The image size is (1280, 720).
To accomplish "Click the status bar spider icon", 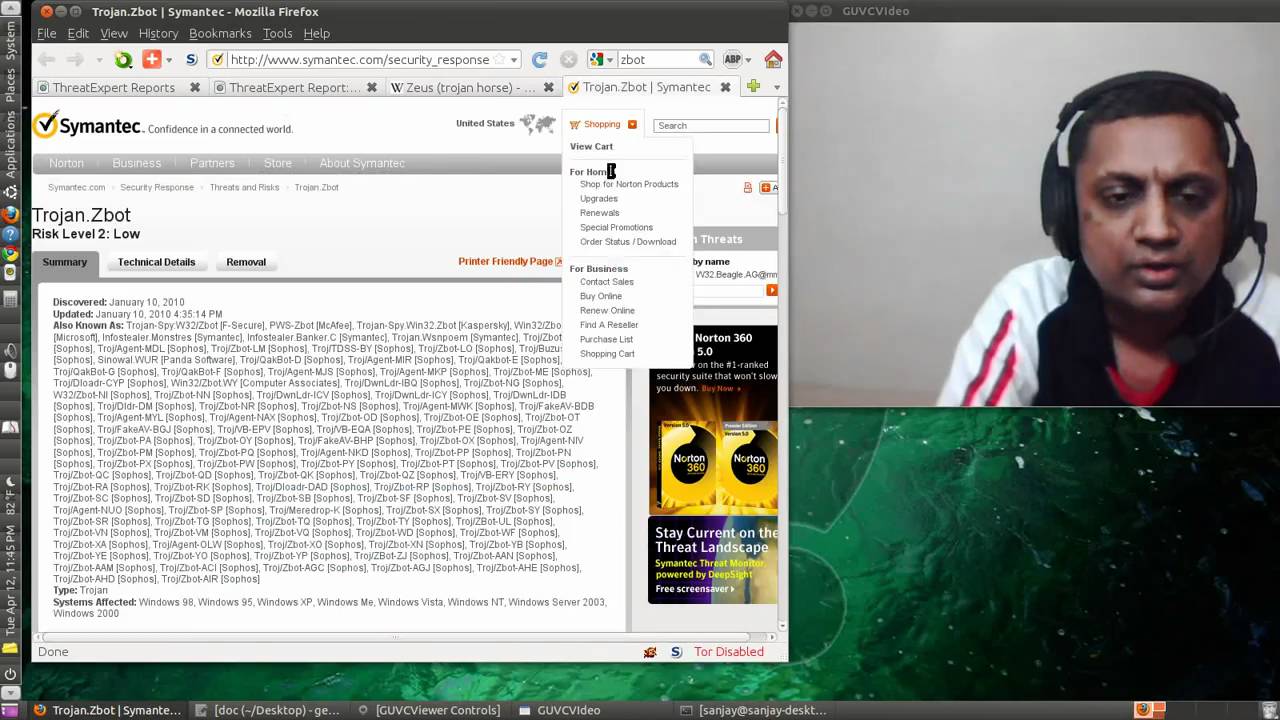I will coord(650,652).
